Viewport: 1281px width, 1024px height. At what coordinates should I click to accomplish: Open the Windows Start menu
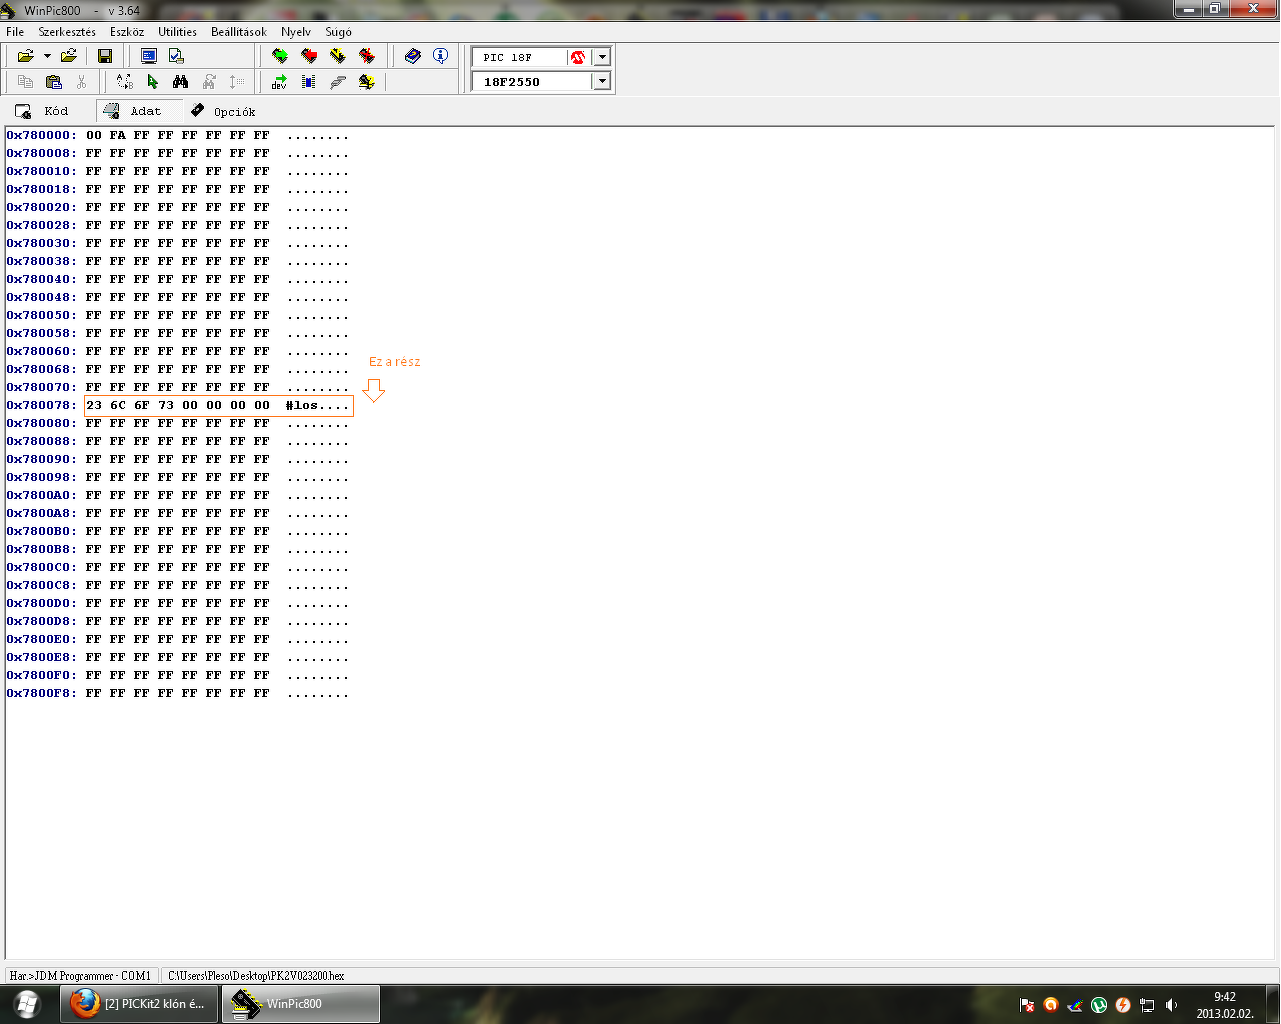pos(27,1003)
